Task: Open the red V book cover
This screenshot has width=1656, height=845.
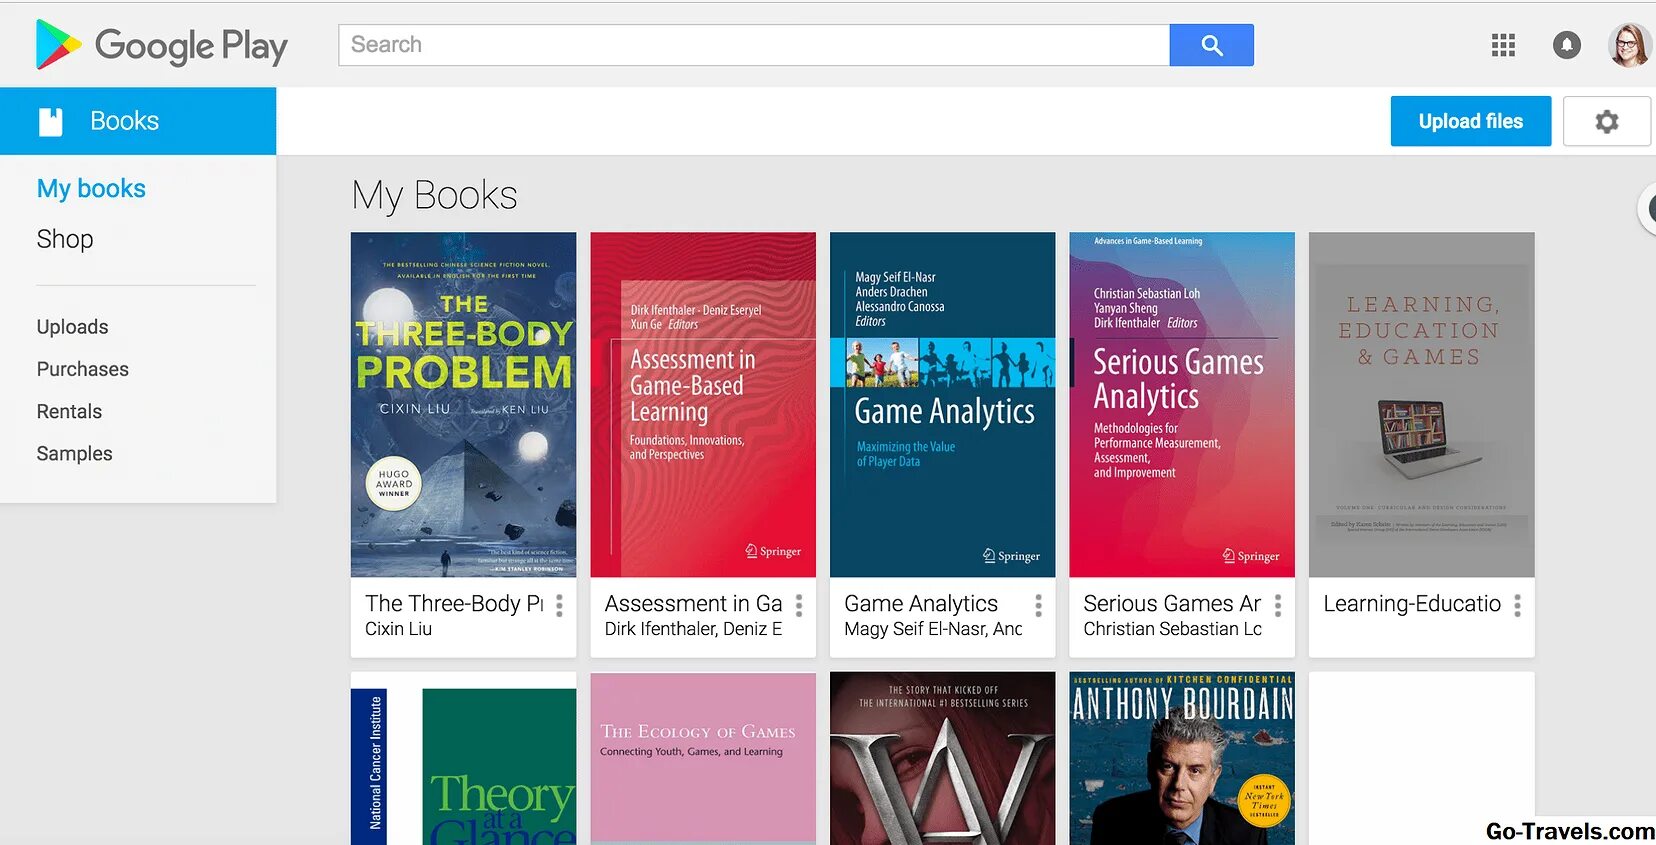Action: click(x=942, y=759)
